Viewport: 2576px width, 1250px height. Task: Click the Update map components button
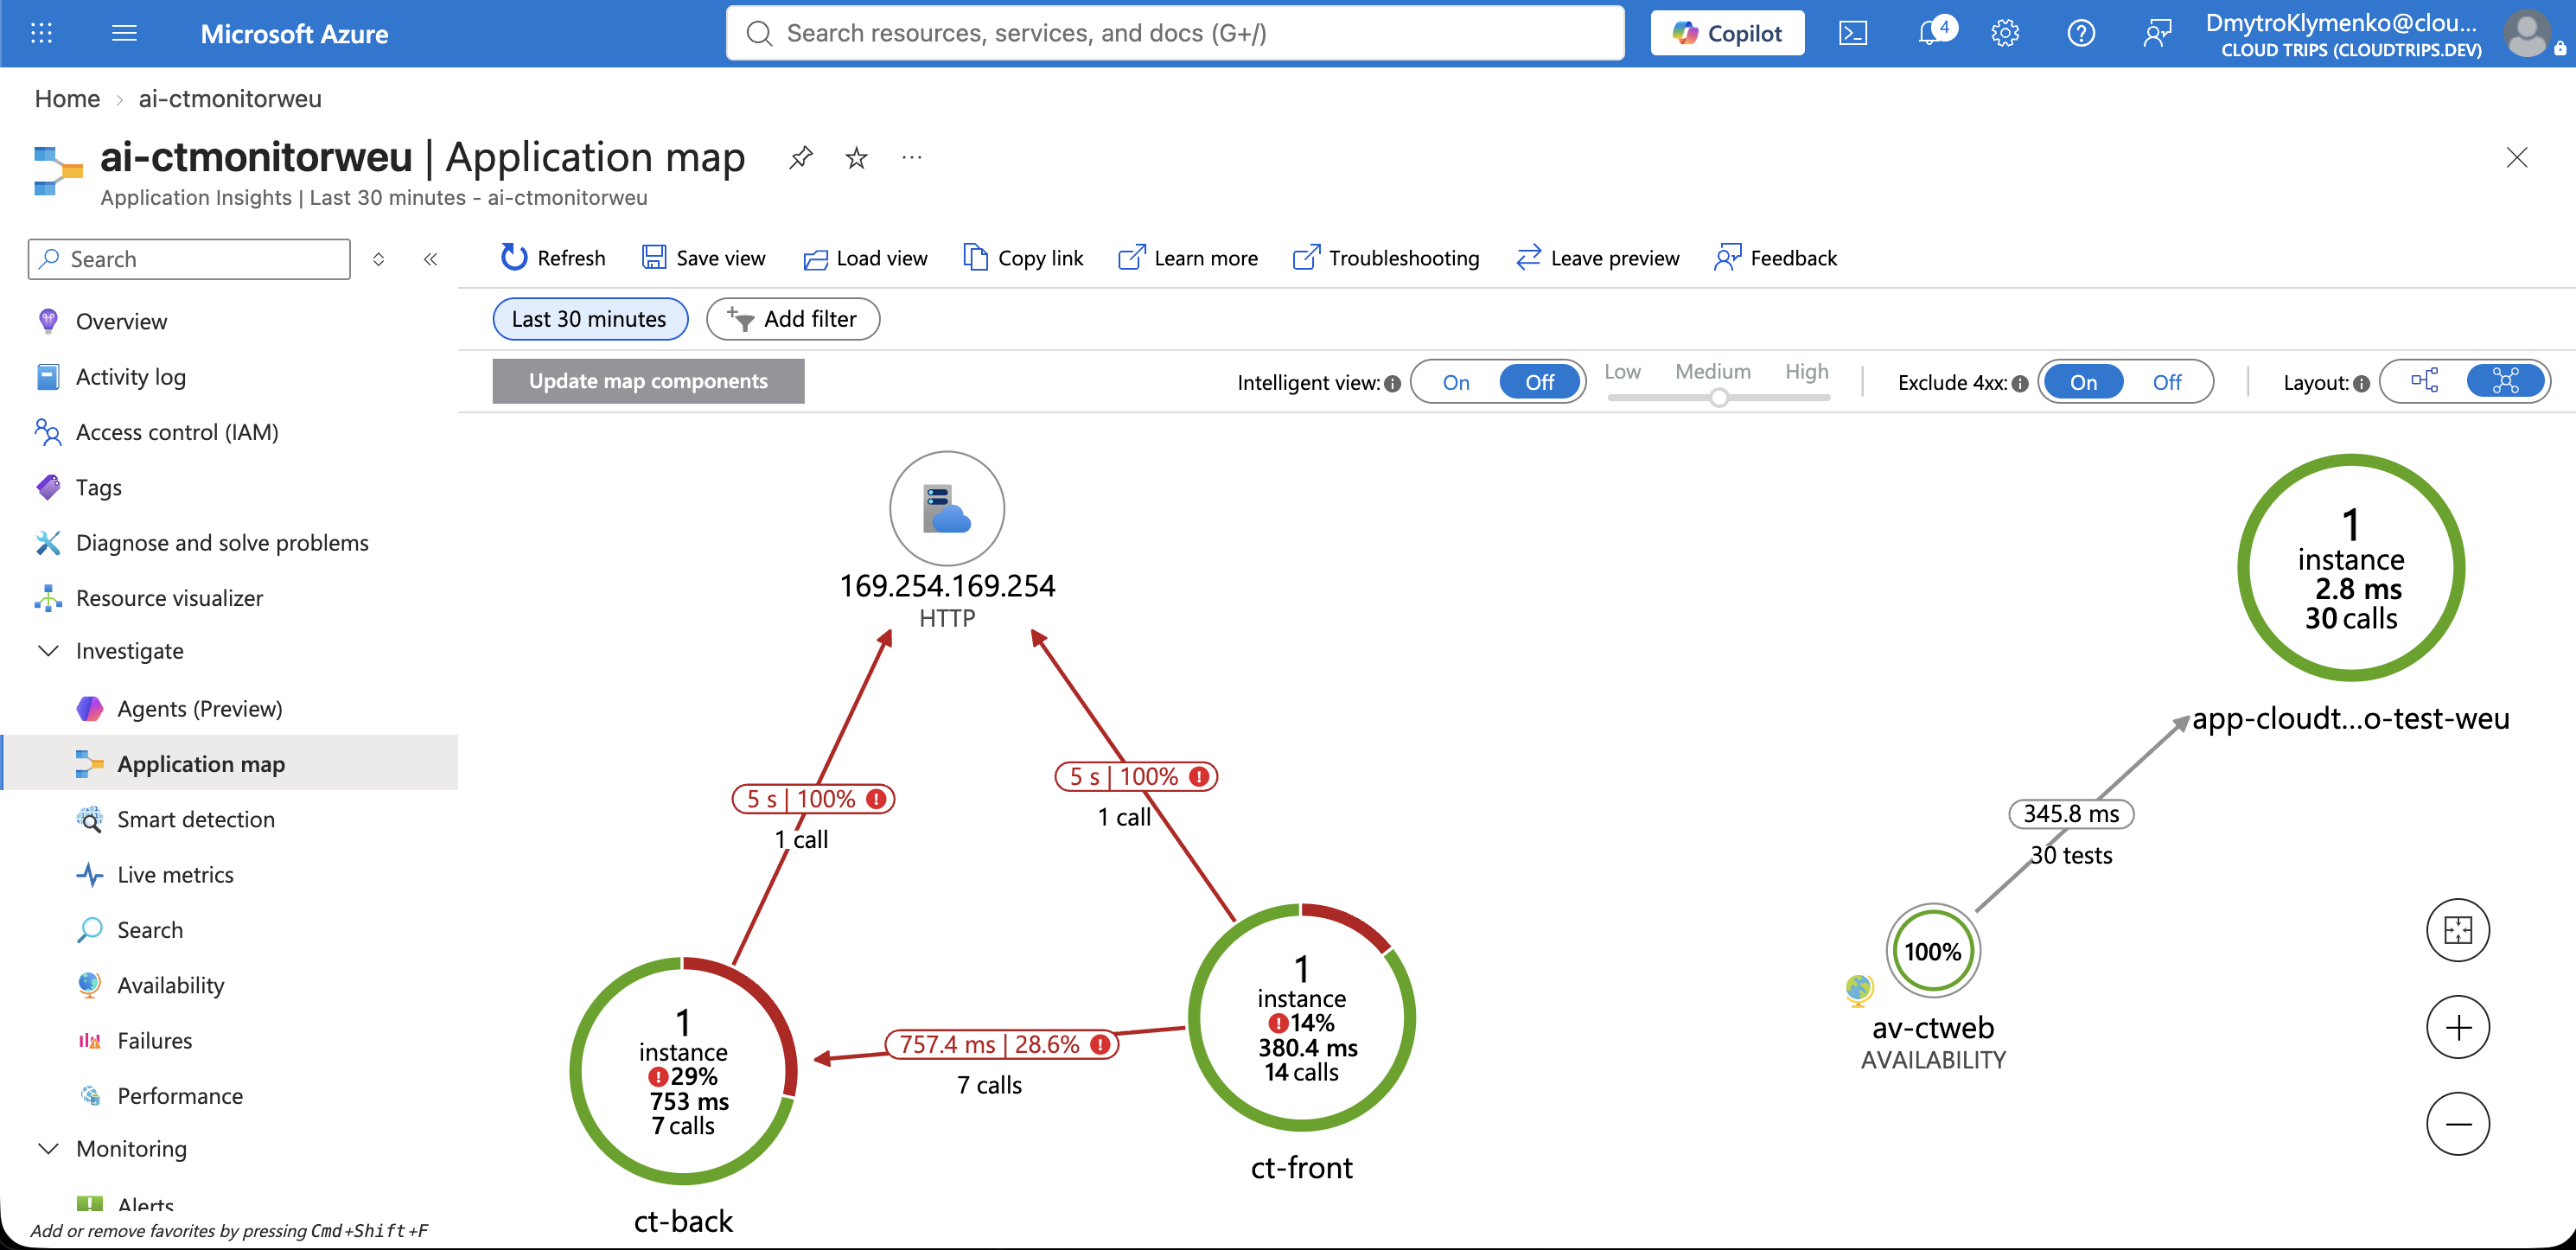pos(648,381)
